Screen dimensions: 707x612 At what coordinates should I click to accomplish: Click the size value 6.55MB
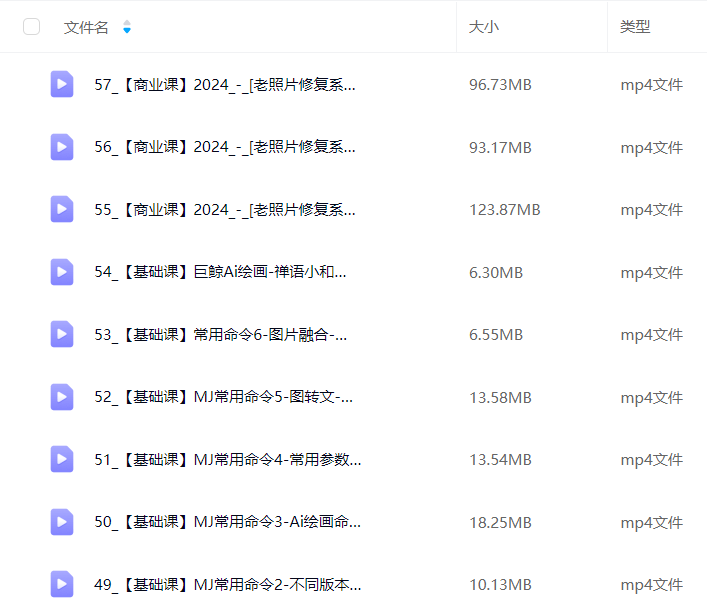[x=496, y=335]
